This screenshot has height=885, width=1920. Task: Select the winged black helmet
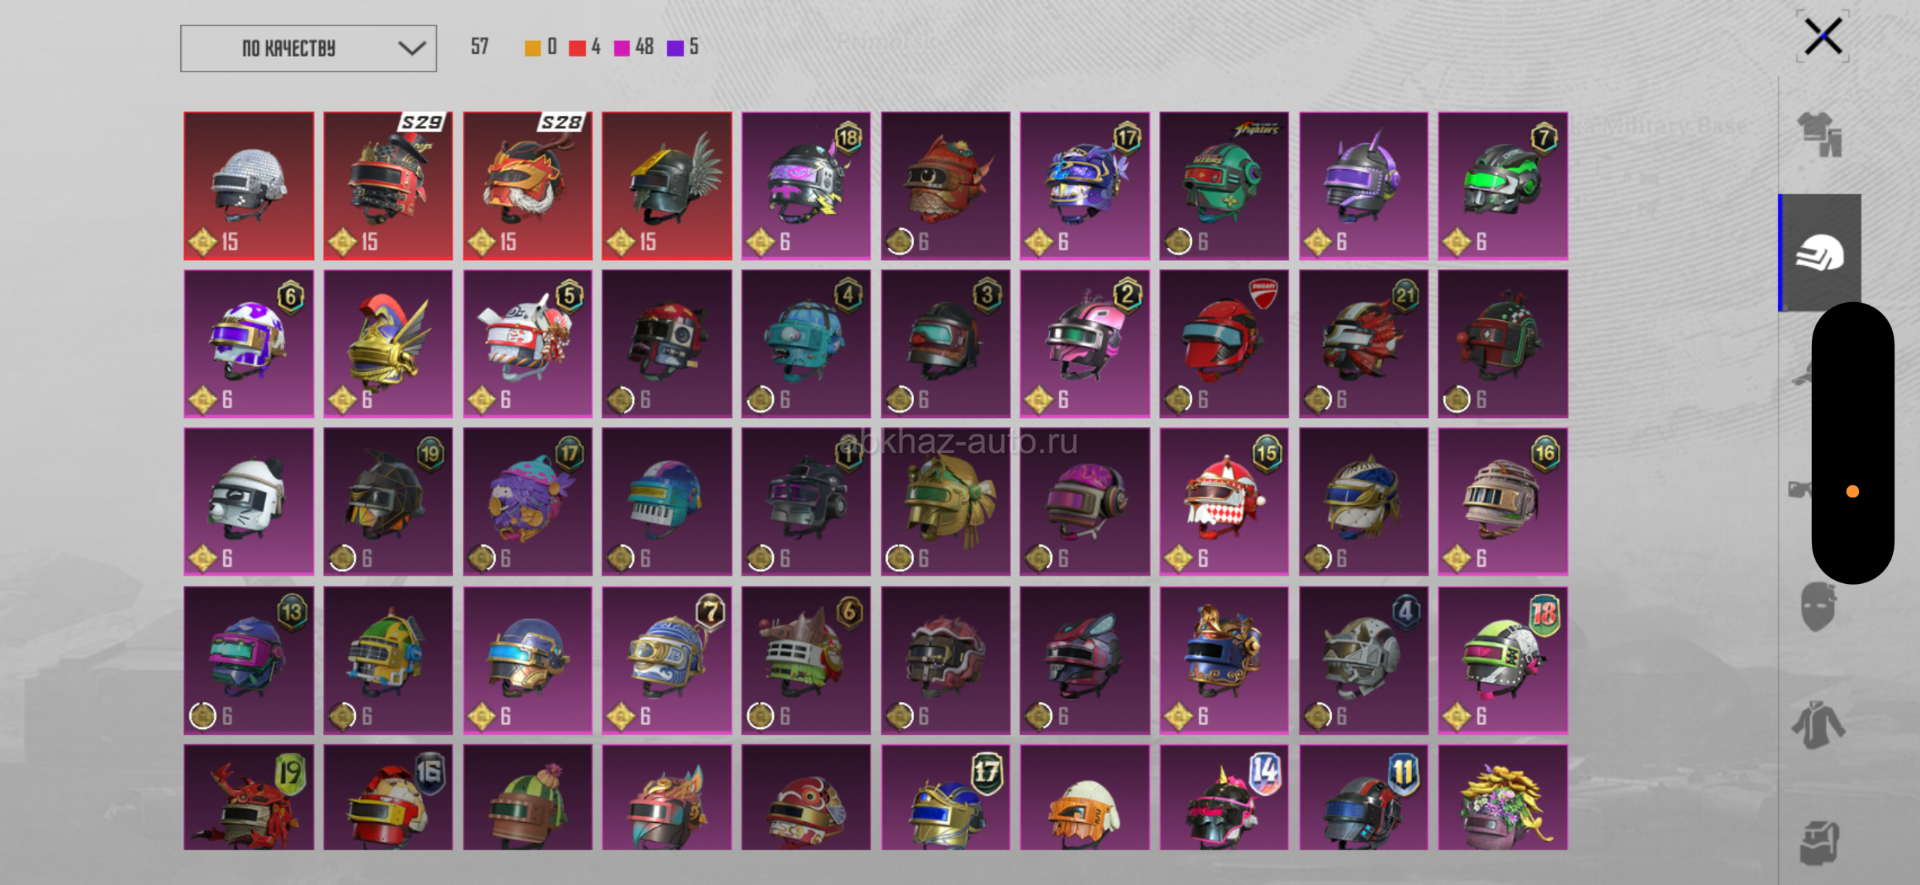[667, 186]
